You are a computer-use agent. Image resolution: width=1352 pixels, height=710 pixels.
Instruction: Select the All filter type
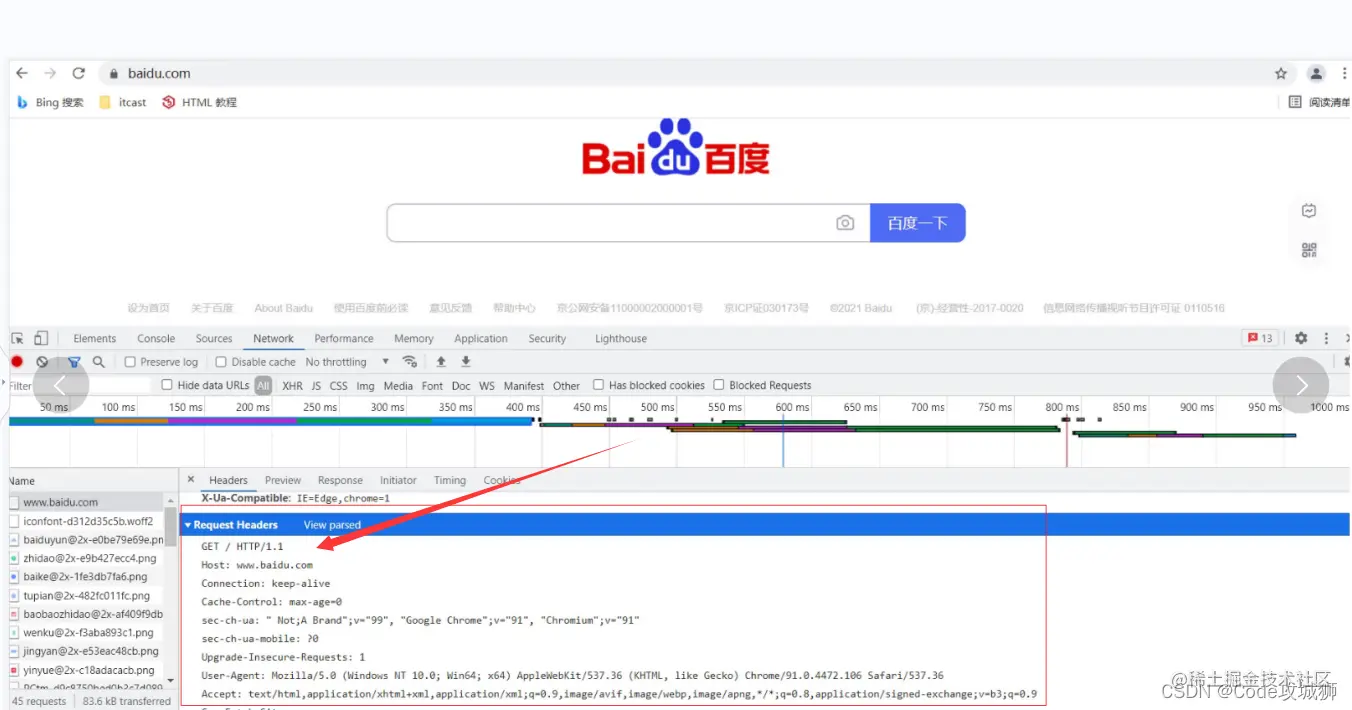(263, 385)
